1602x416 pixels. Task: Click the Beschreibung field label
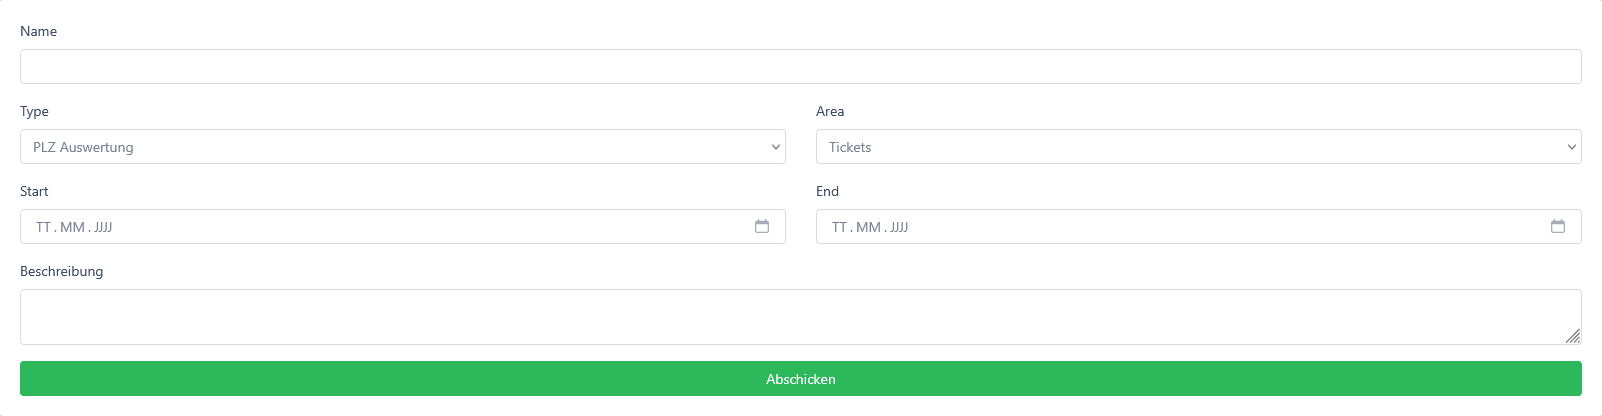pos(61,271)
